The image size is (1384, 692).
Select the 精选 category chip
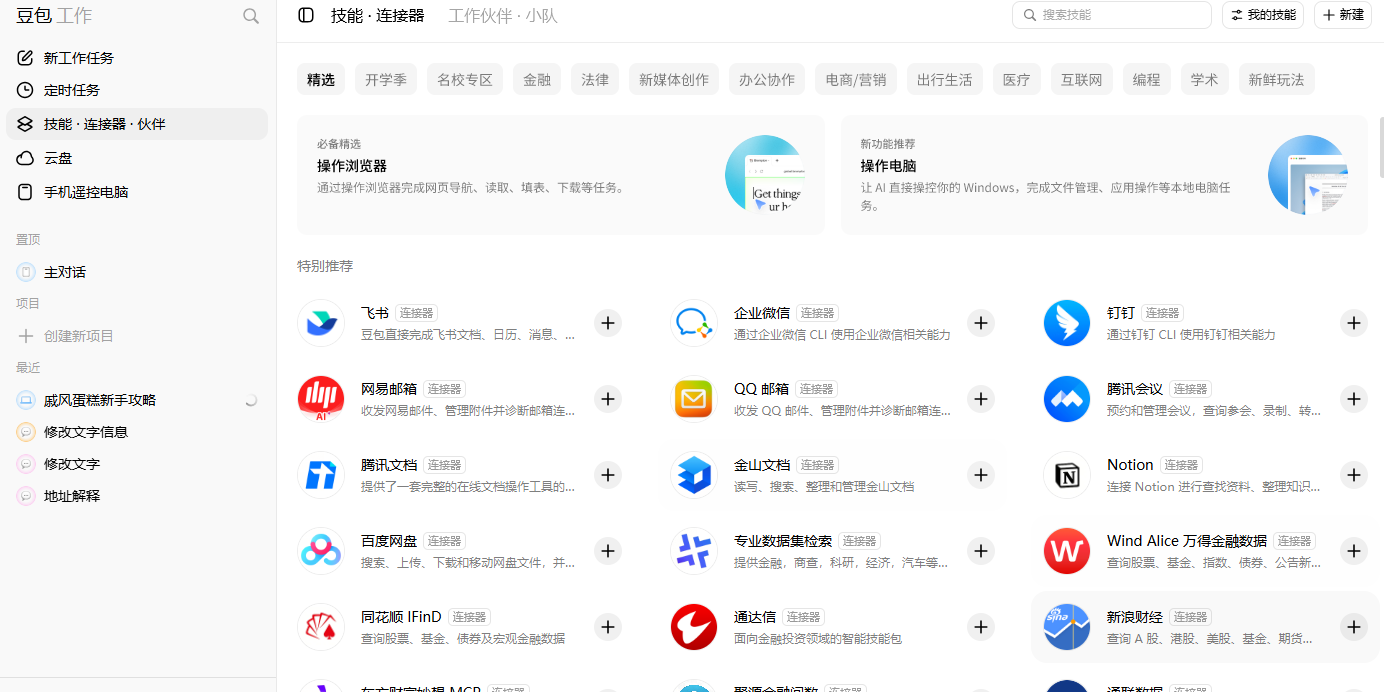tap(321, 80)
